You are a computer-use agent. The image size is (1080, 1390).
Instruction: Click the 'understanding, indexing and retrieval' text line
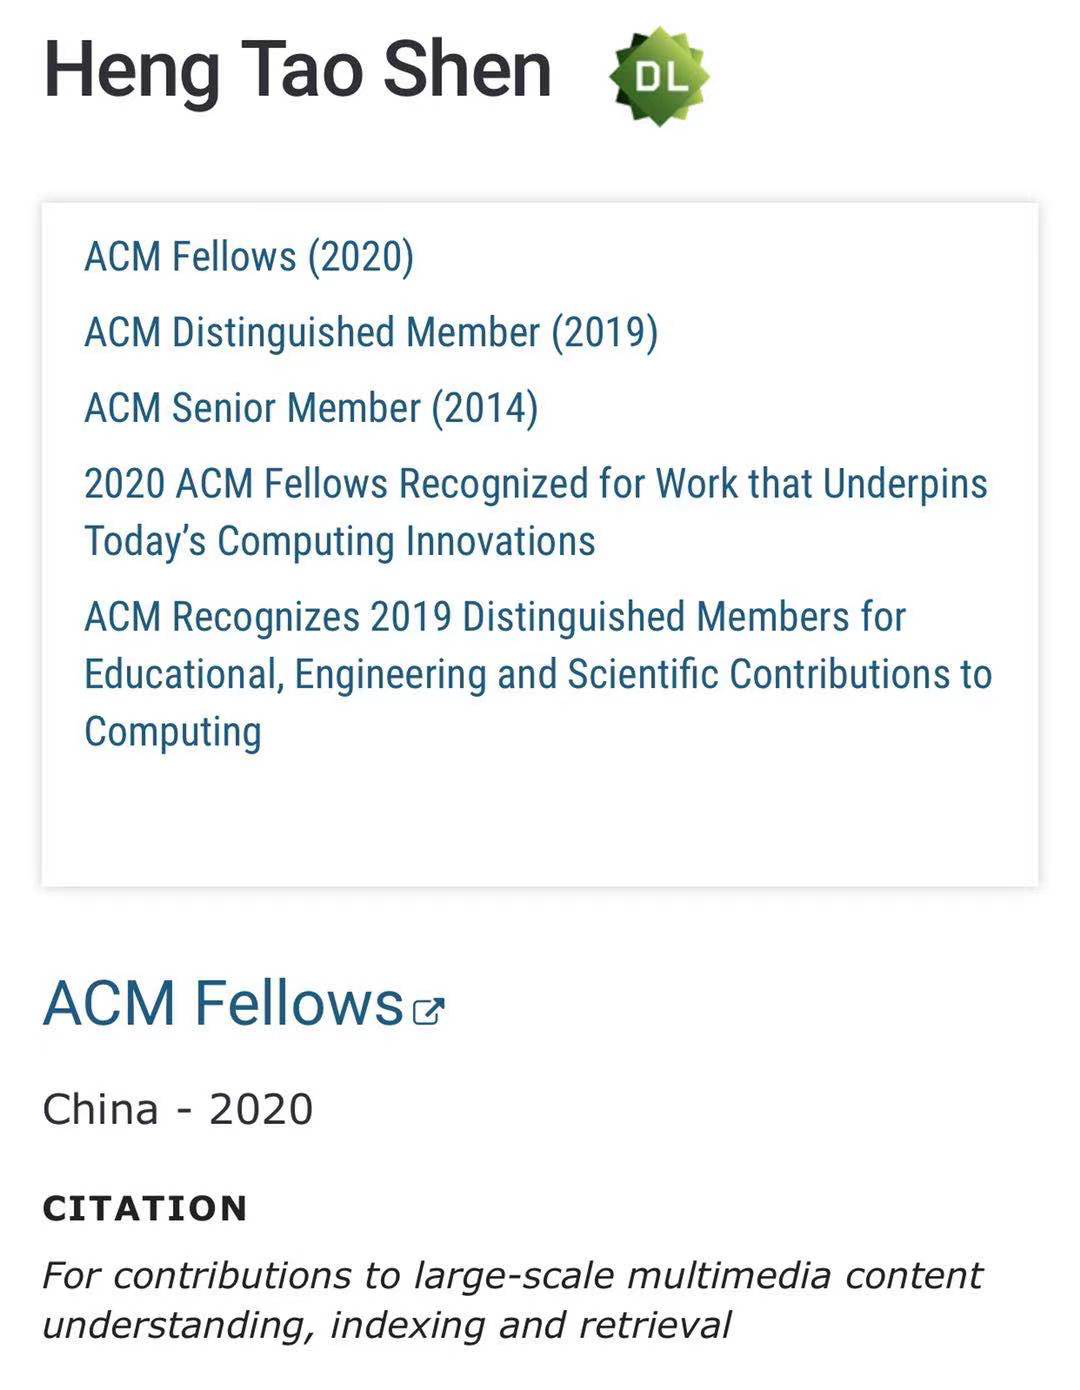[386, 1325]
